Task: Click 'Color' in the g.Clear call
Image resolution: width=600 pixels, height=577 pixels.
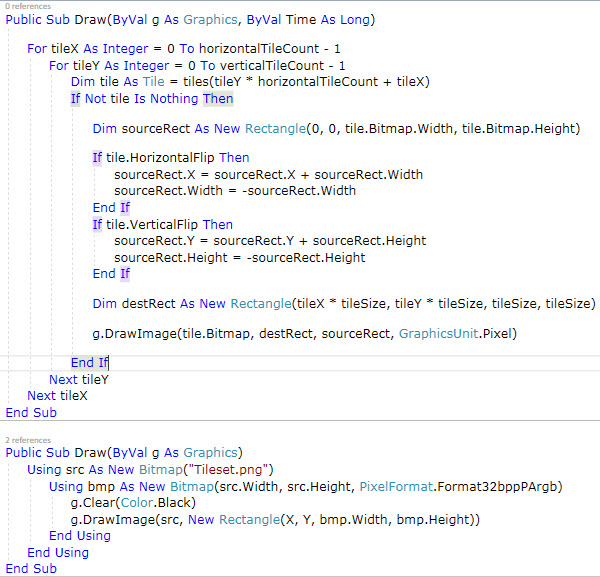Action: pyautogui.click(x=137, y=502)
